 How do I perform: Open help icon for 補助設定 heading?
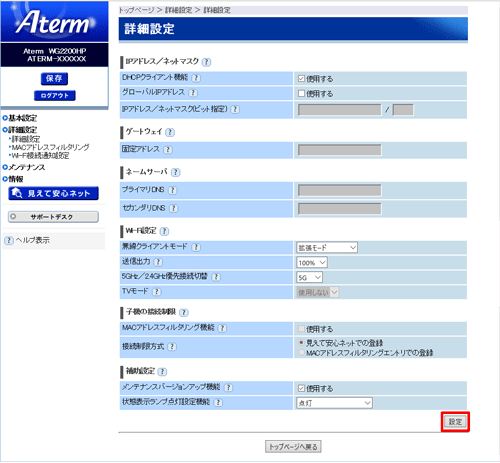[x=162, y=372]
